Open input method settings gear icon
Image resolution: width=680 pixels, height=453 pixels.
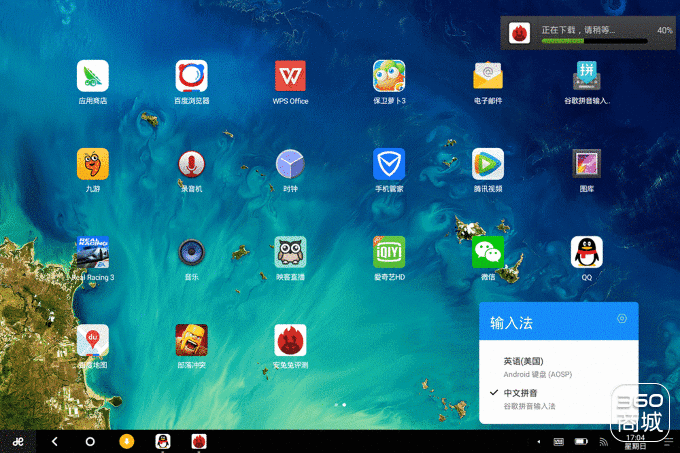621,319
